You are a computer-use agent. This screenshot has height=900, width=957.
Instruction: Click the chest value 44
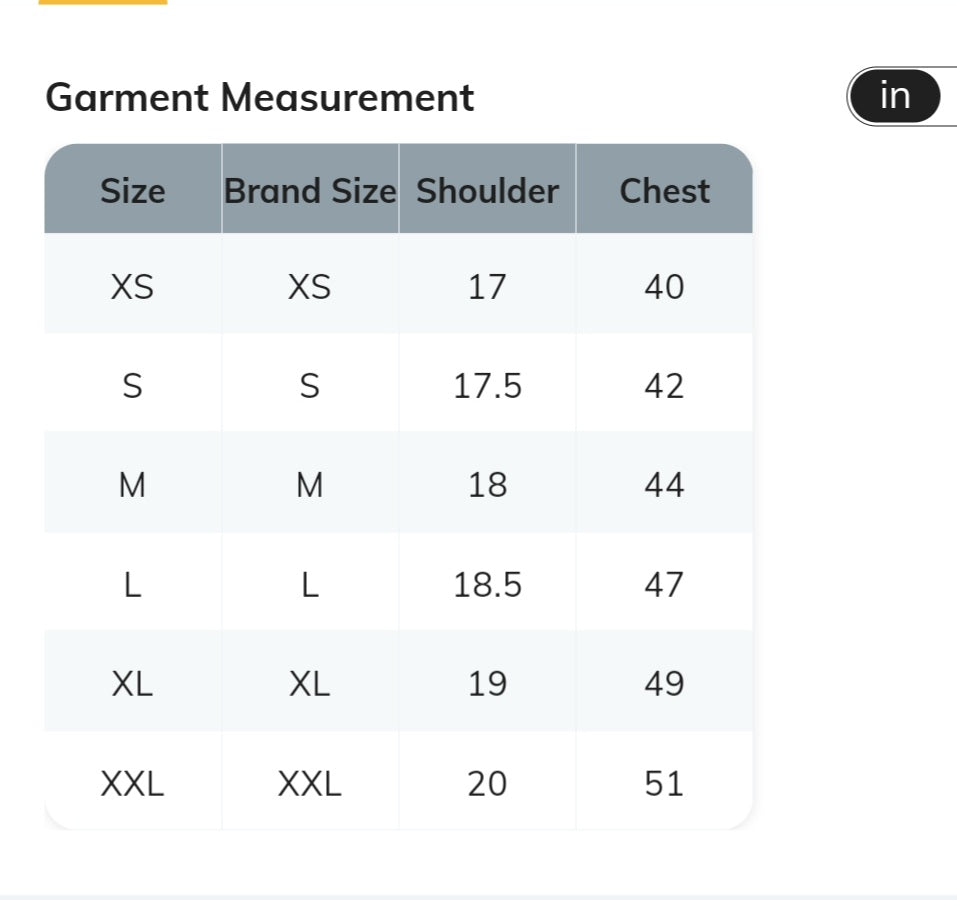(x=664, y=483)
